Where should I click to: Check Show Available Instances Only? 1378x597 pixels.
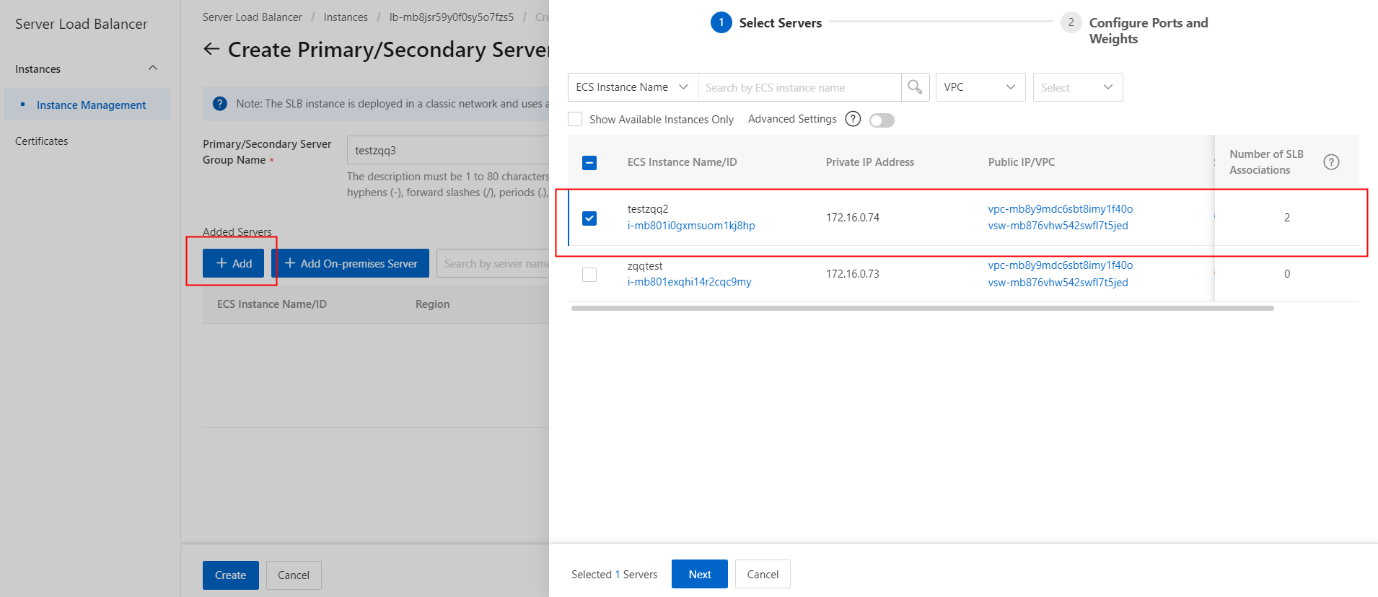(x=575, y=119)
